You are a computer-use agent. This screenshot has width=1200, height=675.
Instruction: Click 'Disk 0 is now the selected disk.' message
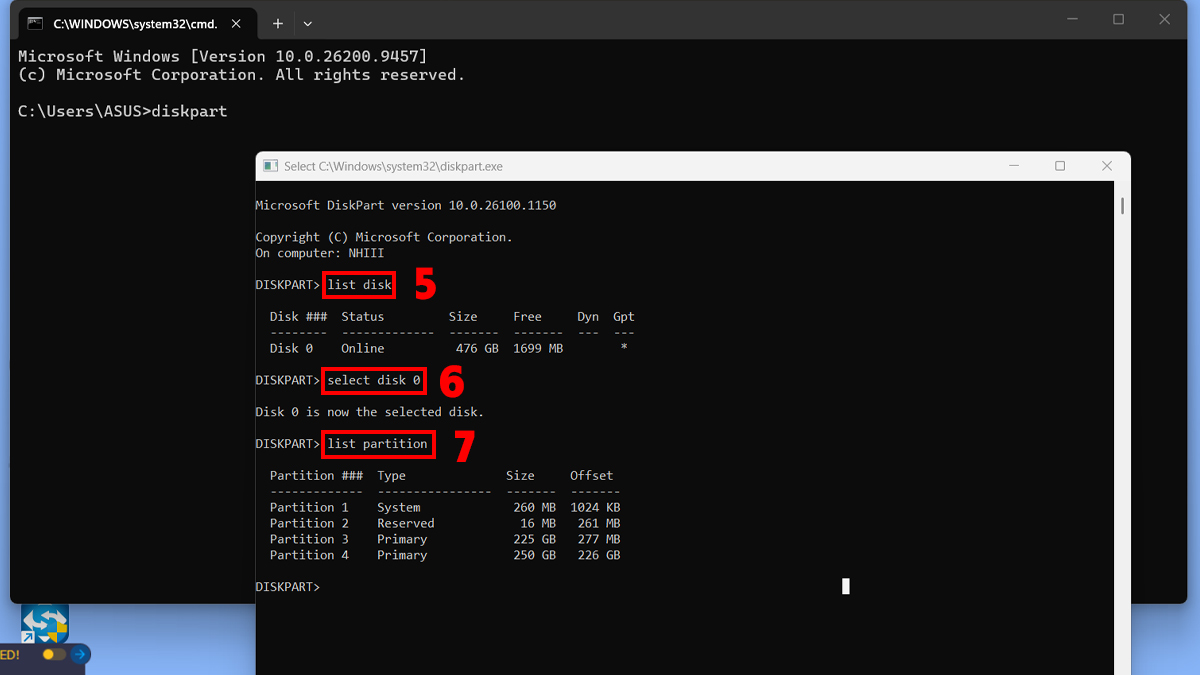370,412
